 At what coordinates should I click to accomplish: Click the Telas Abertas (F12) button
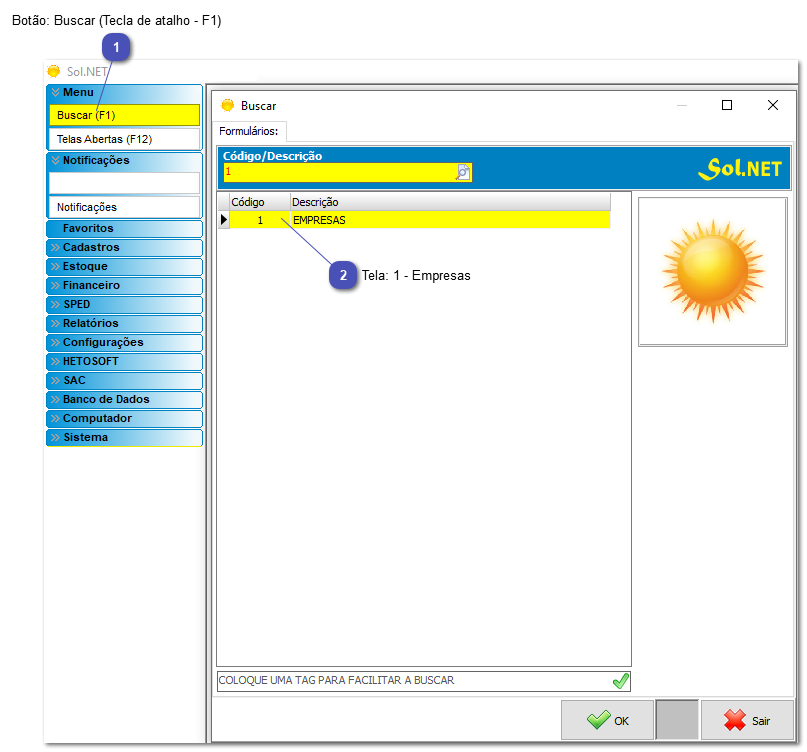[x=124, y=139]
